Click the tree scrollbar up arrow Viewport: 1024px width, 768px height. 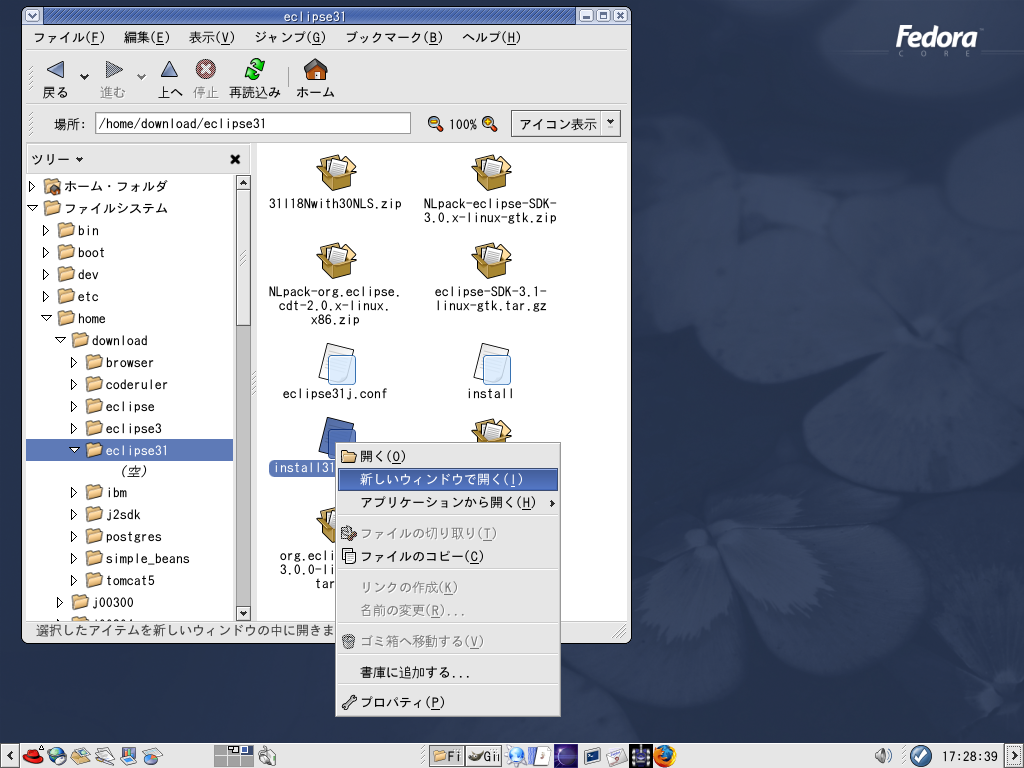click(x=243, y=183)
